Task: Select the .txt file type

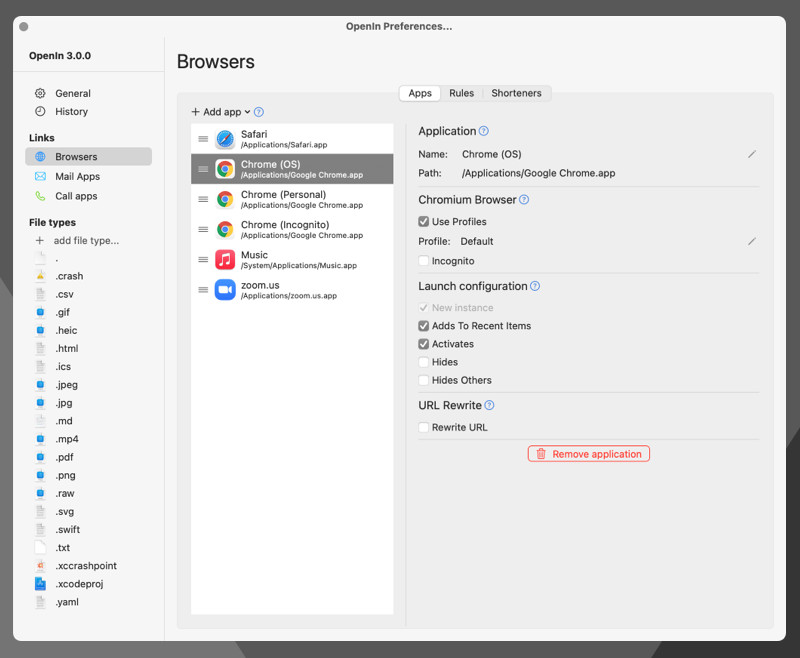Action: pyautogui.click(x=63, y=548)
